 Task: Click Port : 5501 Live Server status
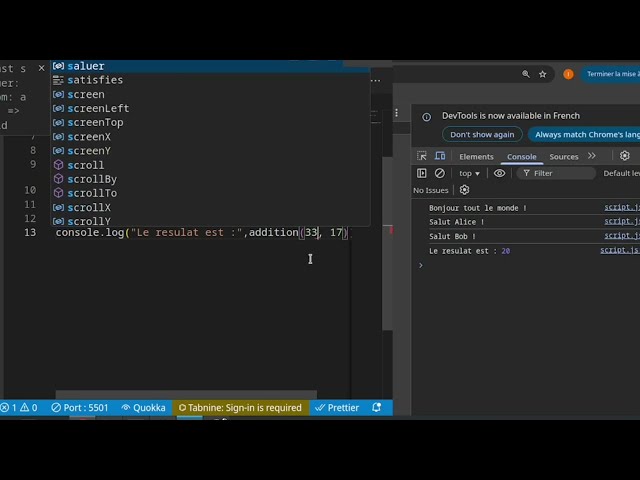click(80, 407)
